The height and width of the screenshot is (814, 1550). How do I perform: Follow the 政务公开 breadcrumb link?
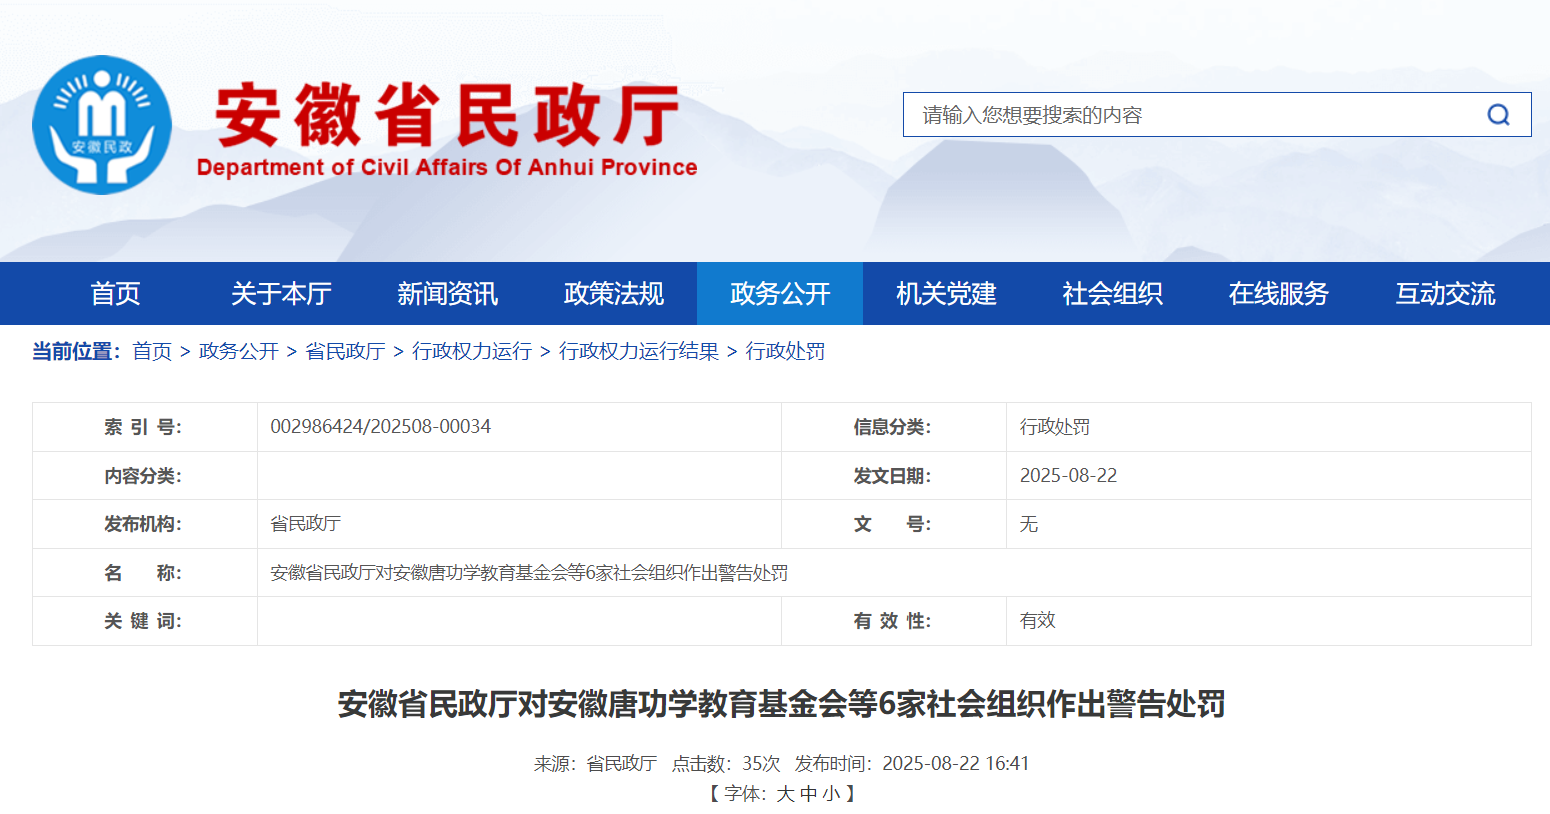tap(236, 351)
